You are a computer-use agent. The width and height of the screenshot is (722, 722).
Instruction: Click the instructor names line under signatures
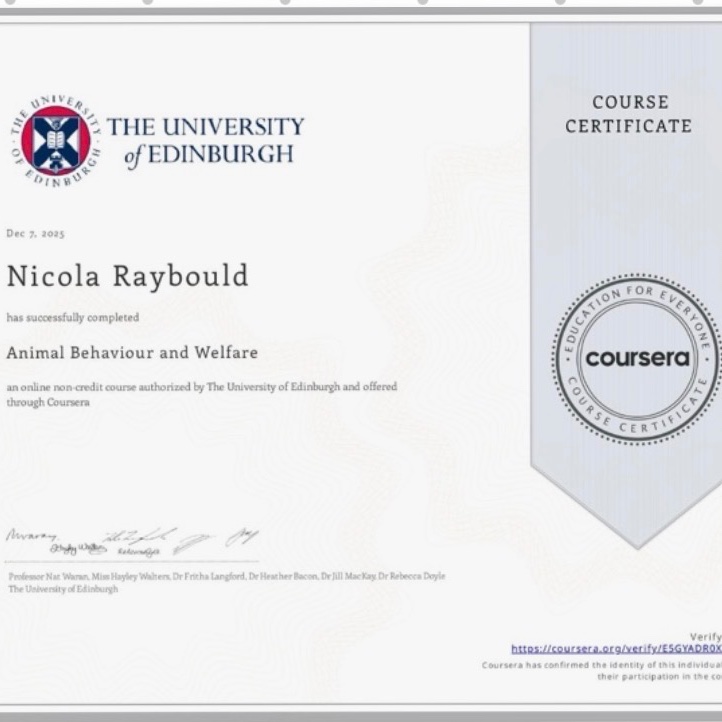click(x=226, y=576)
